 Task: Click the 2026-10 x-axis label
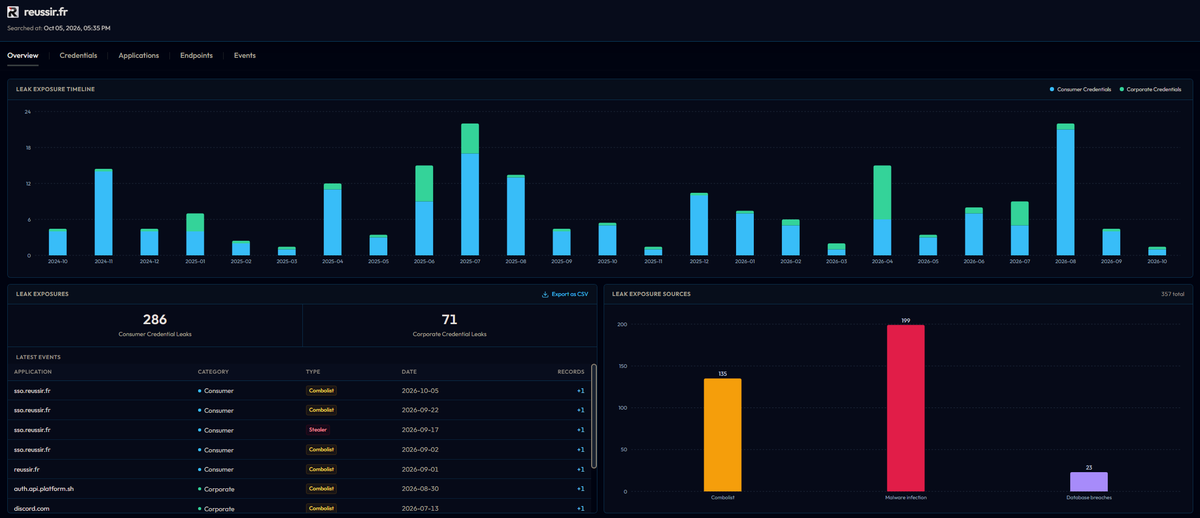click(1157, 262)
